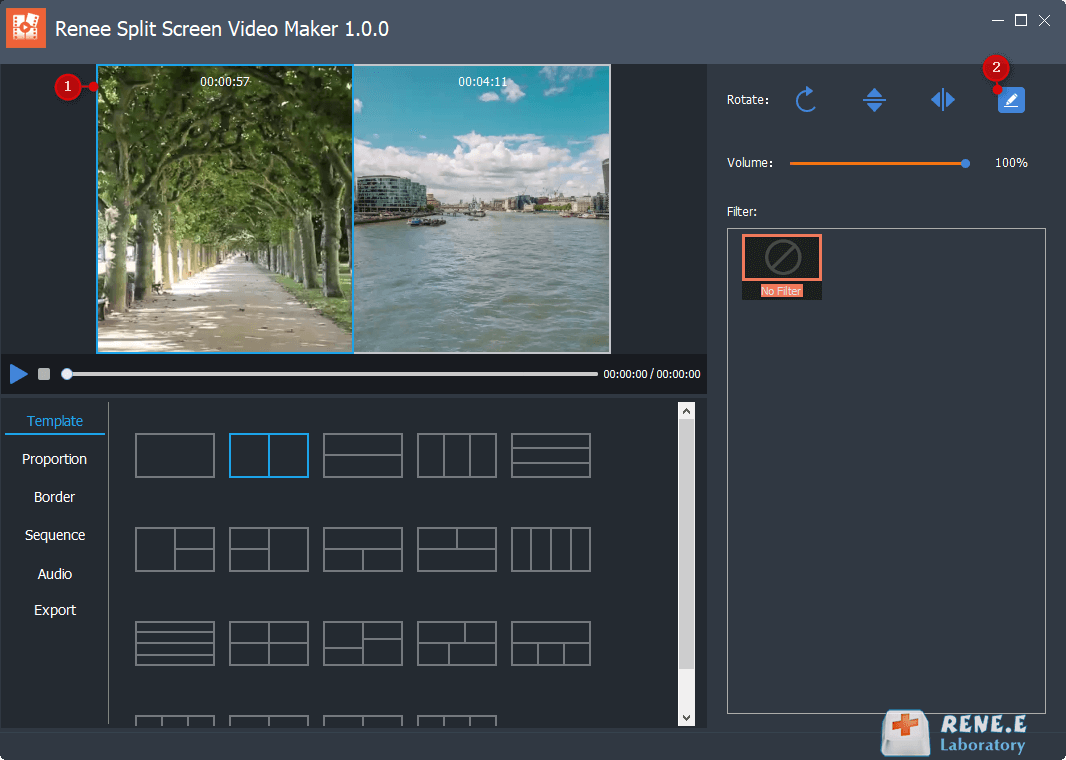Open the edit pencil tool
Viewport: 1066px width, 760px height.
pos(1010,100)
